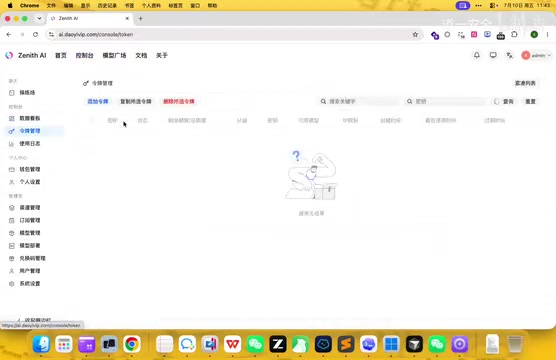
Task: Open Chrome three-dot menu
Action: click(547, 34)
